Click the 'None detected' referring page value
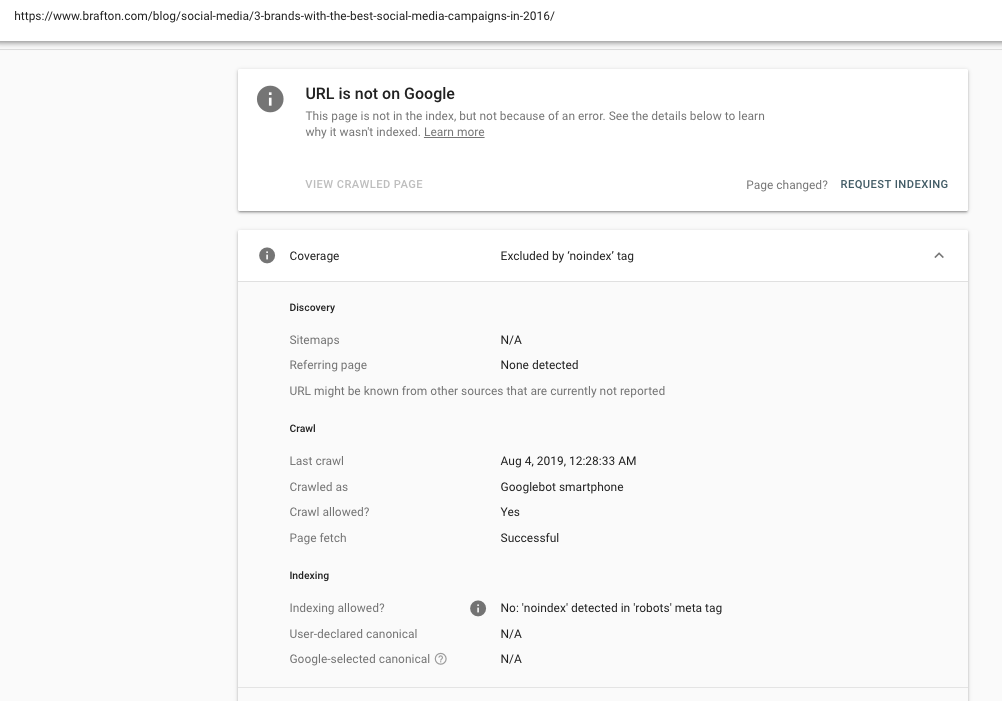Viewport: 1002px width, 701px height. [539, 365]
